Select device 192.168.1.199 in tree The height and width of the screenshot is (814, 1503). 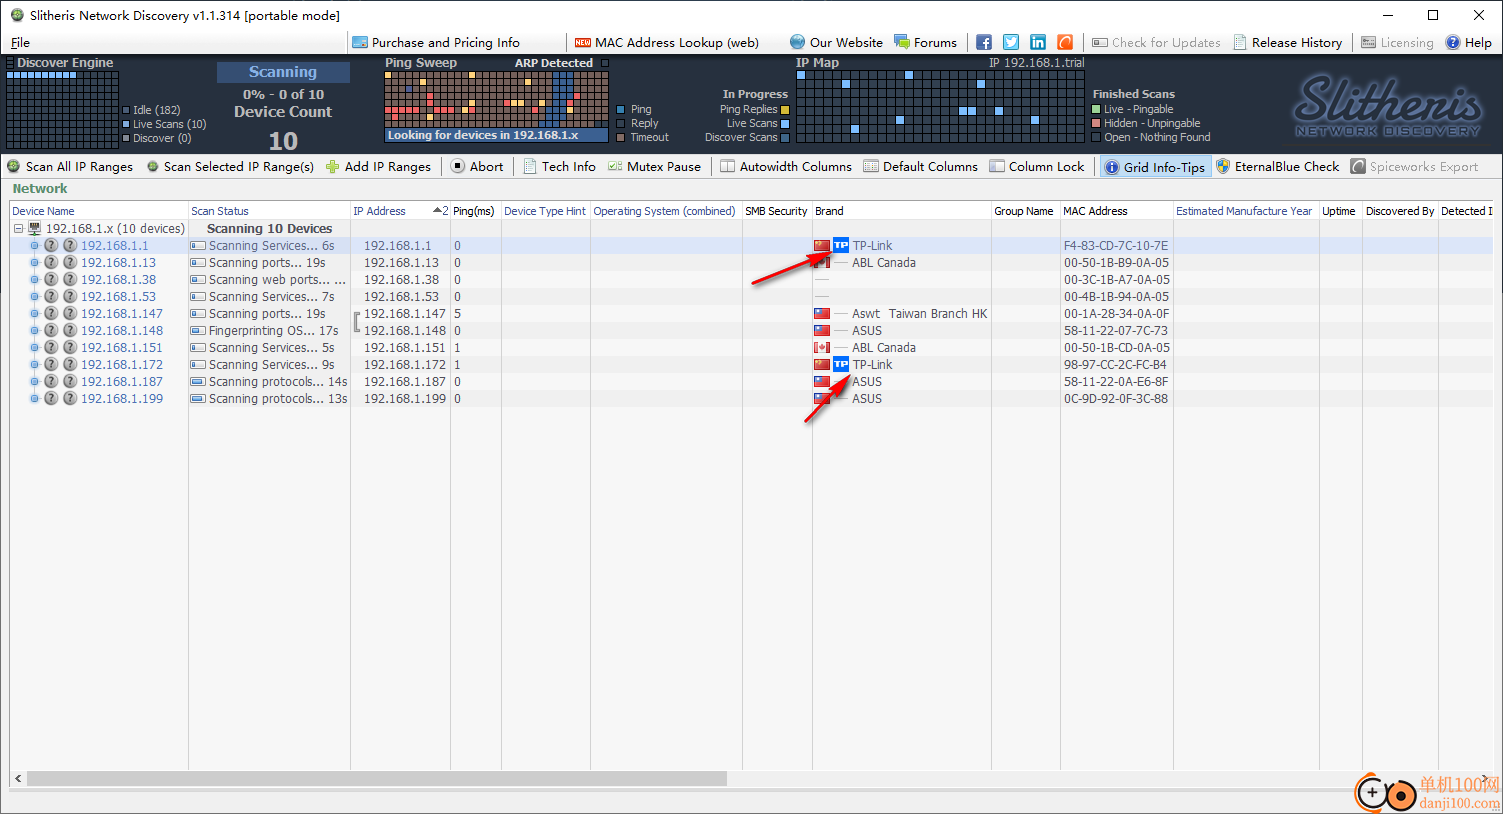coord(121,399)
